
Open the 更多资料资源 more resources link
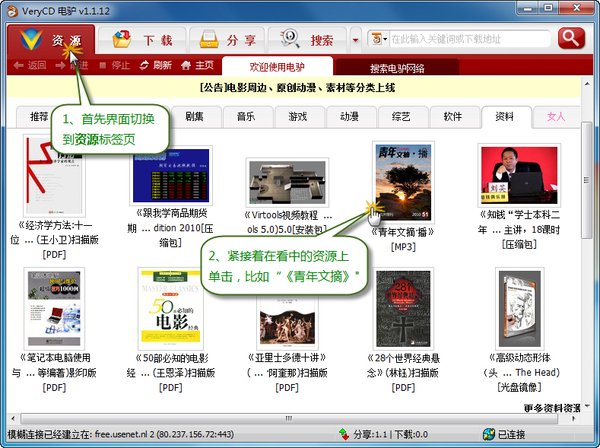(x=553, y=408)
